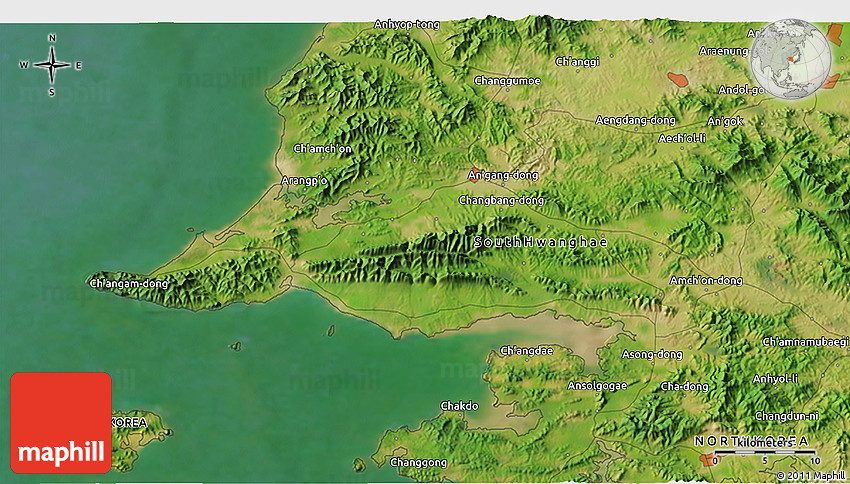850x484 pixels.
Task: Click the Ch'amch'on place label
Action: [x=322, y=149]
